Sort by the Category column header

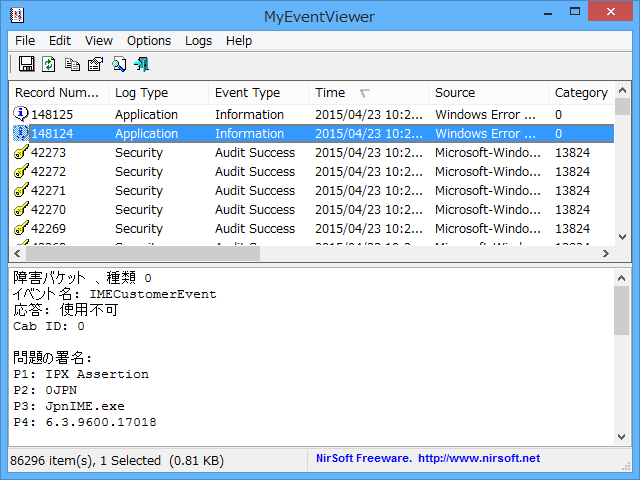[581, 93]
